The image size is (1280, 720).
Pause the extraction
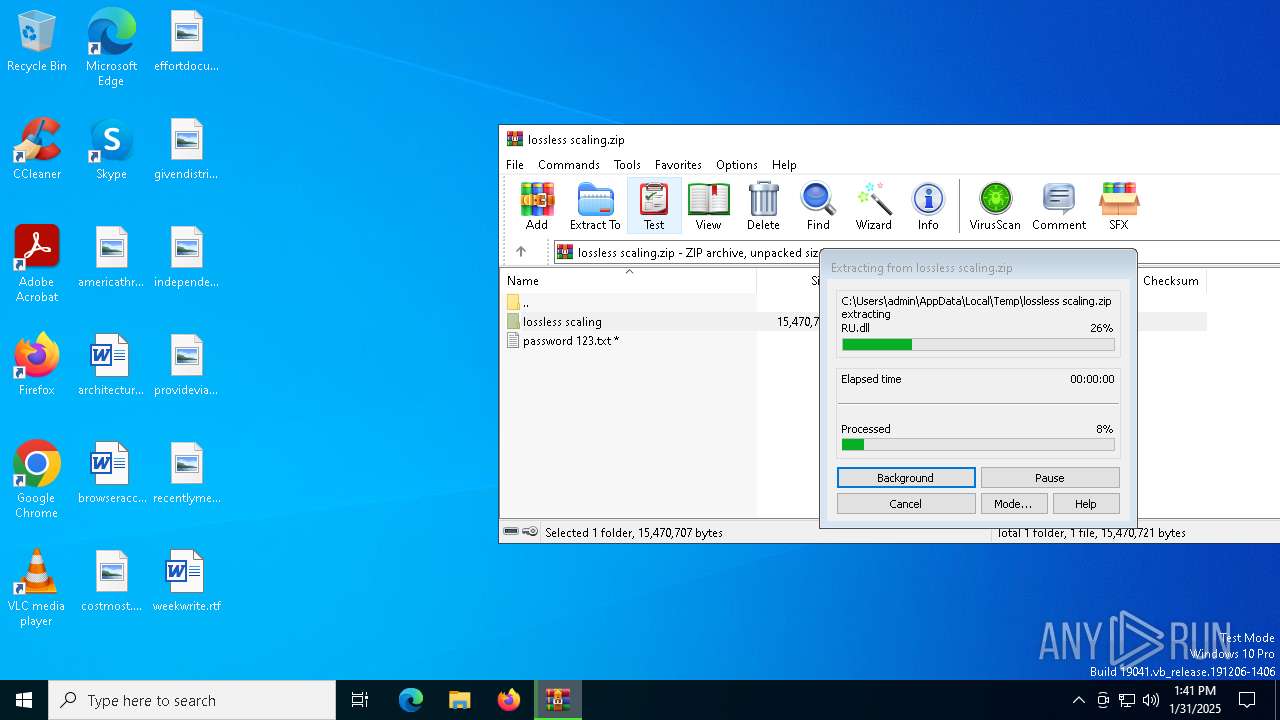(x=1050, y=478)
